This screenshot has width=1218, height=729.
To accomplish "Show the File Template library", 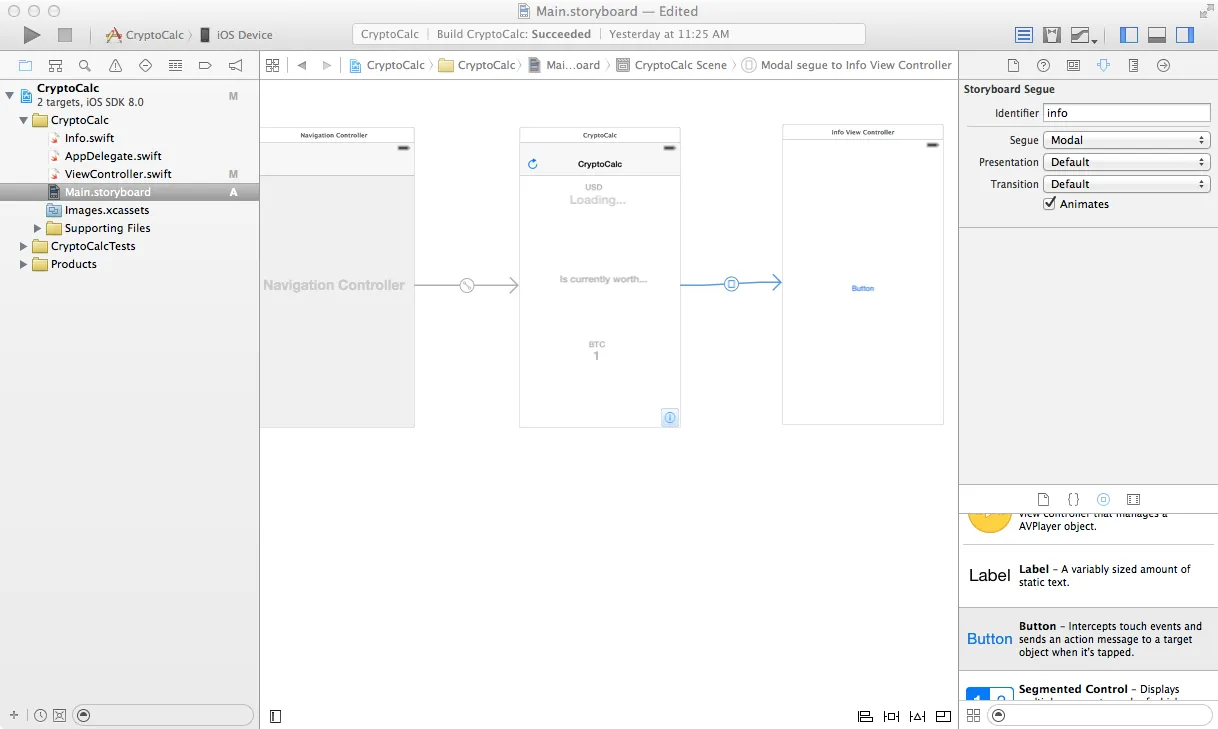I will (x=1043, y=499).
